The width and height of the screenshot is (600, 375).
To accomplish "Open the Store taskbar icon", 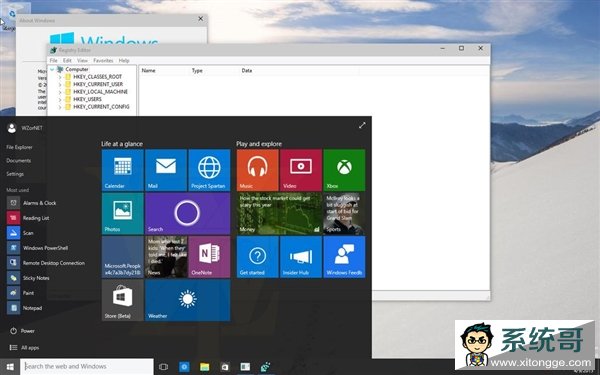I will pos(225,367).
